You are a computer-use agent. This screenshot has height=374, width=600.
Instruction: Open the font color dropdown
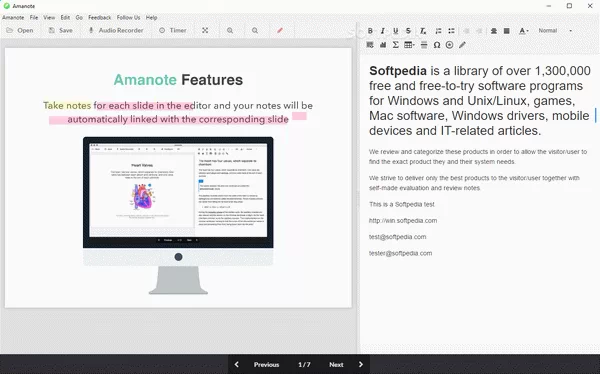click(x=523, y=31)
